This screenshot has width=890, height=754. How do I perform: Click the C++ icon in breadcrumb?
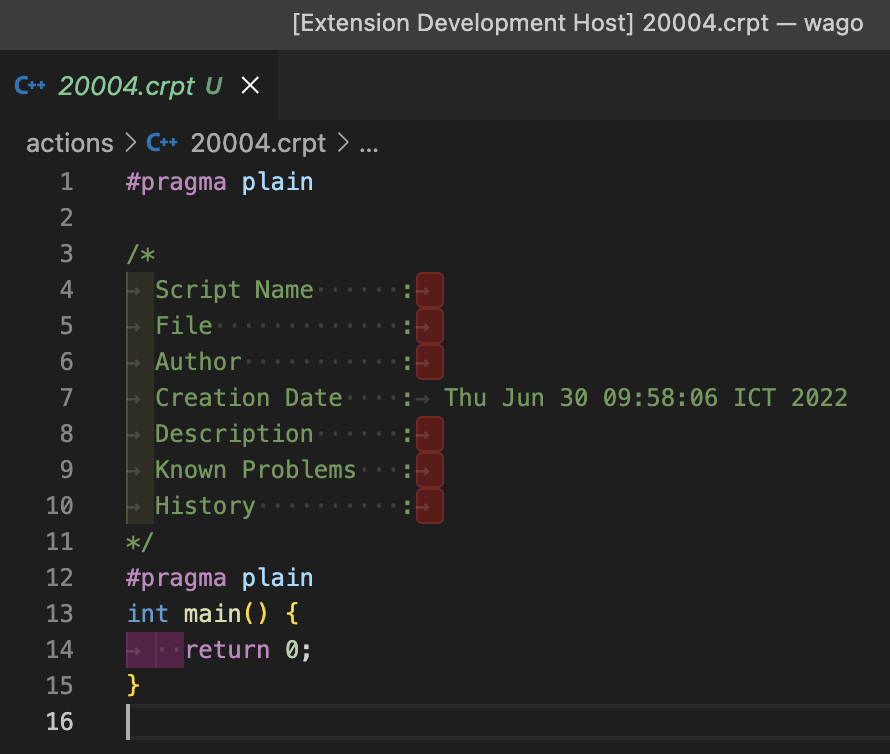pyautogui.click(x=162, y=143)
